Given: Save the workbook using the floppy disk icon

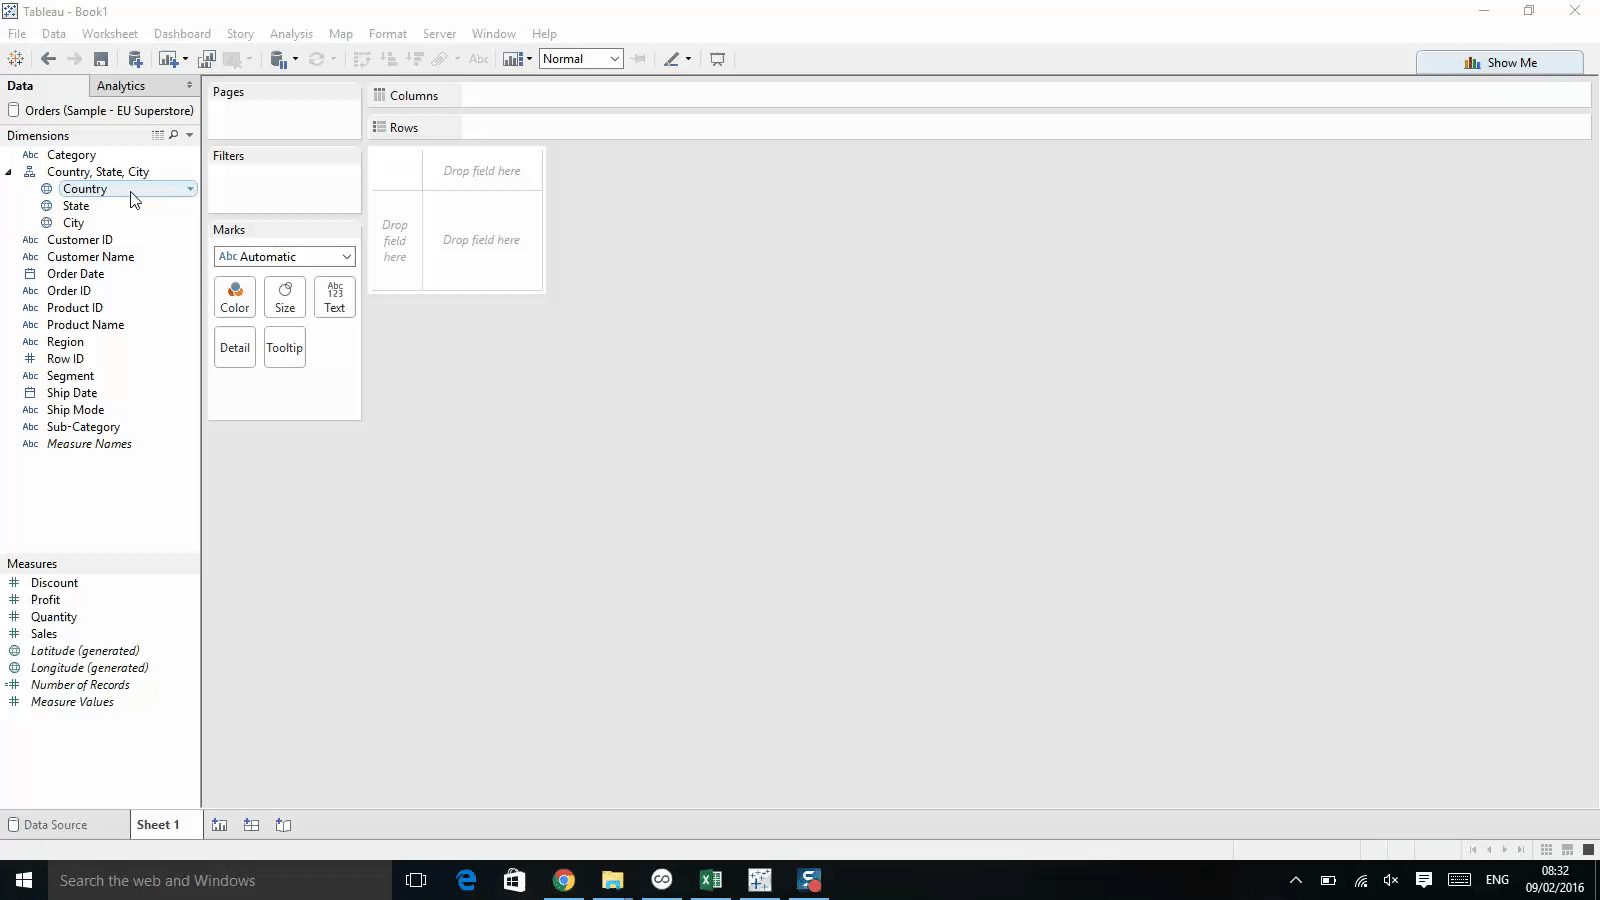Looking at the screenshot, I should pos(101,59).
